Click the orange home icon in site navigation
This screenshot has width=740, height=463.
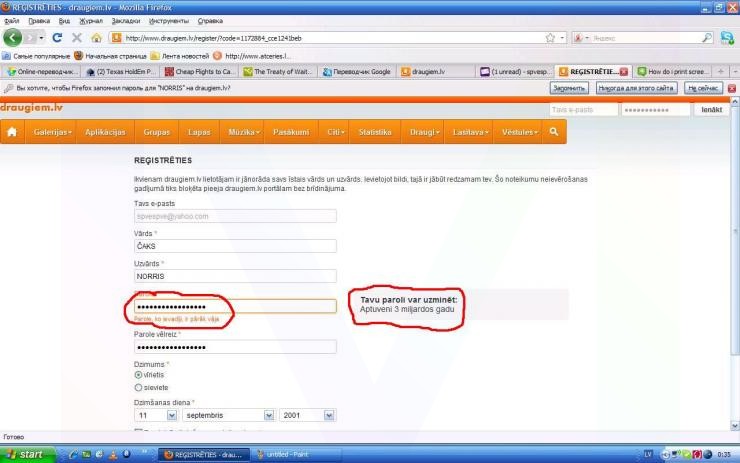tap(13, 131)
